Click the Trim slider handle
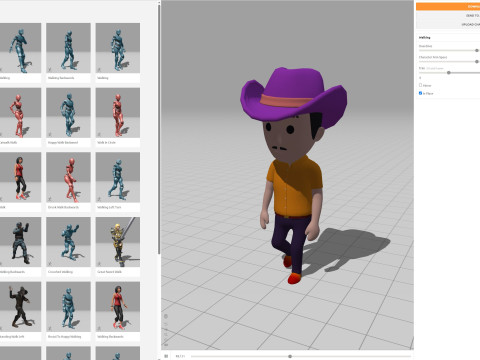 click(449, 73)
